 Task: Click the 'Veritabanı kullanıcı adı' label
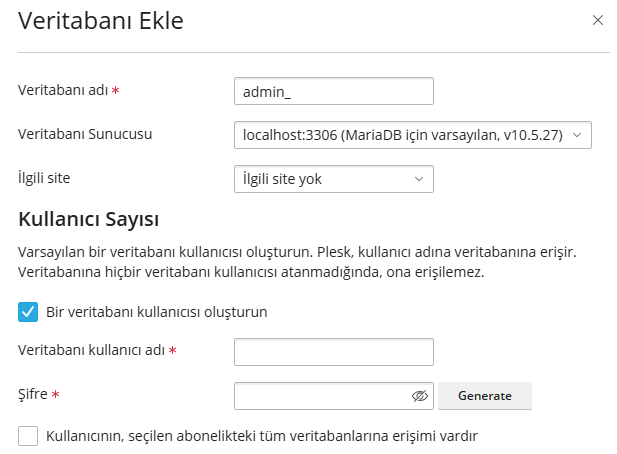[92, 350]
